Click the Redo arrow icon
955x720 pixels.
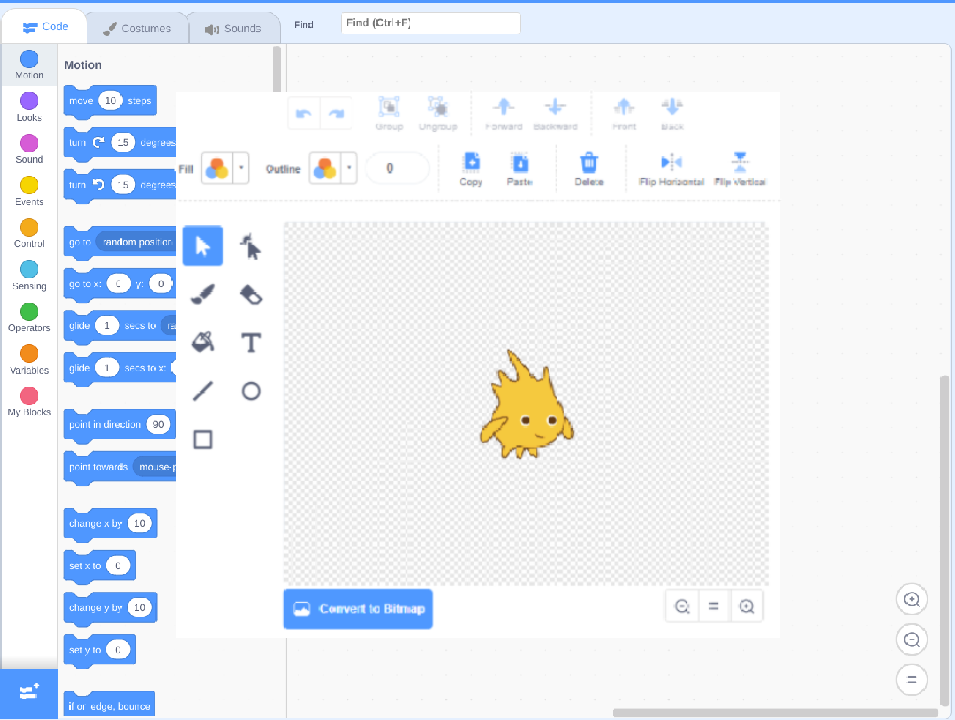[x=336, y=113]
